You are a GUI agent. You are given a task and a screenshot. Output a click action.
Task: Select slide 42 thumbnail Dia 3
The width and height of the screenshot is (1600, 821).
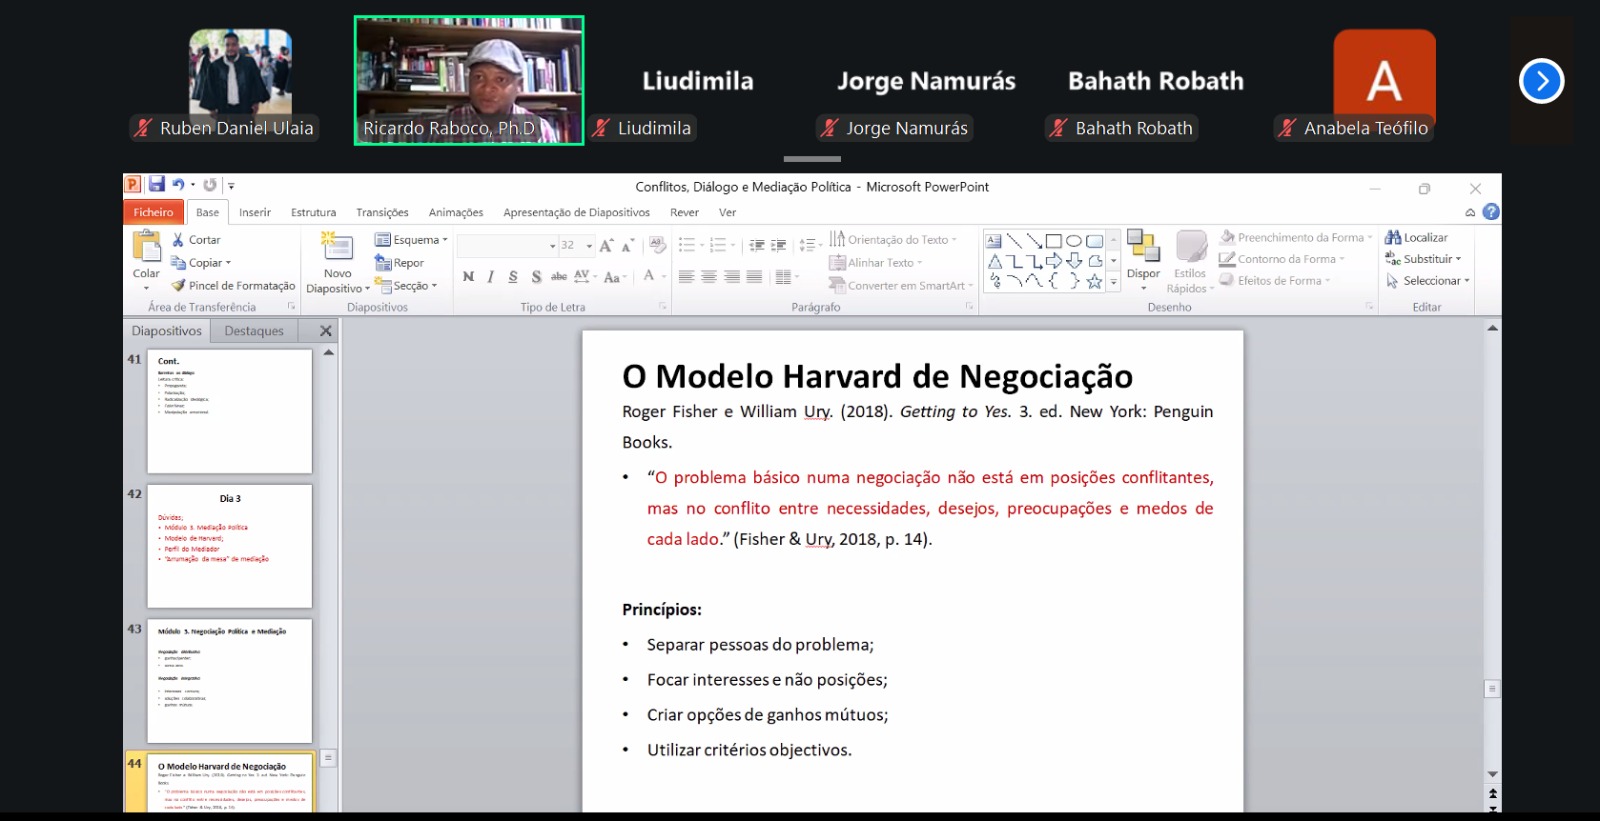229,546
